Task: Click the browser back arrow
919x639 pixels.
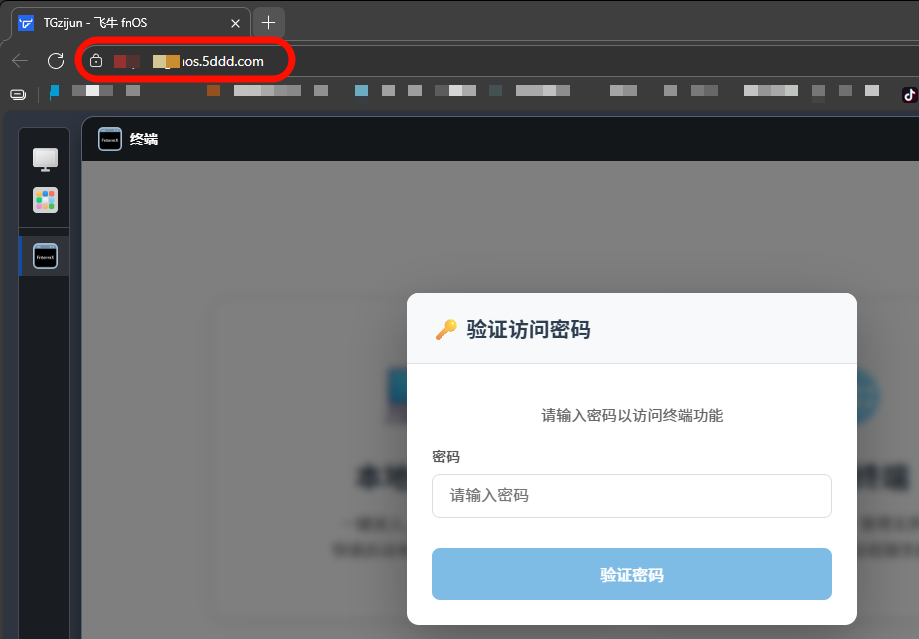Action: click(x=20, y=61)
